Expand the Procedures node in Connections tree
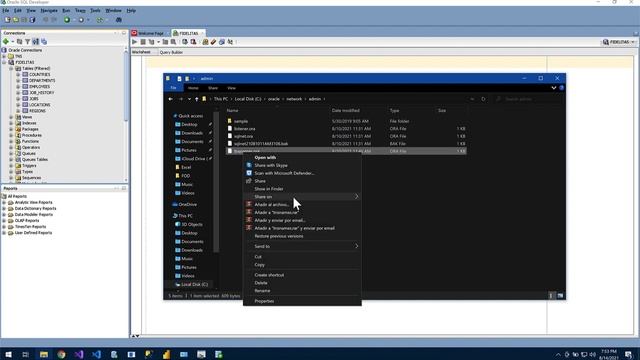Image resolution: width=640 pixels, height=360 pixels. pyautogui.click(x=11, y=135)
